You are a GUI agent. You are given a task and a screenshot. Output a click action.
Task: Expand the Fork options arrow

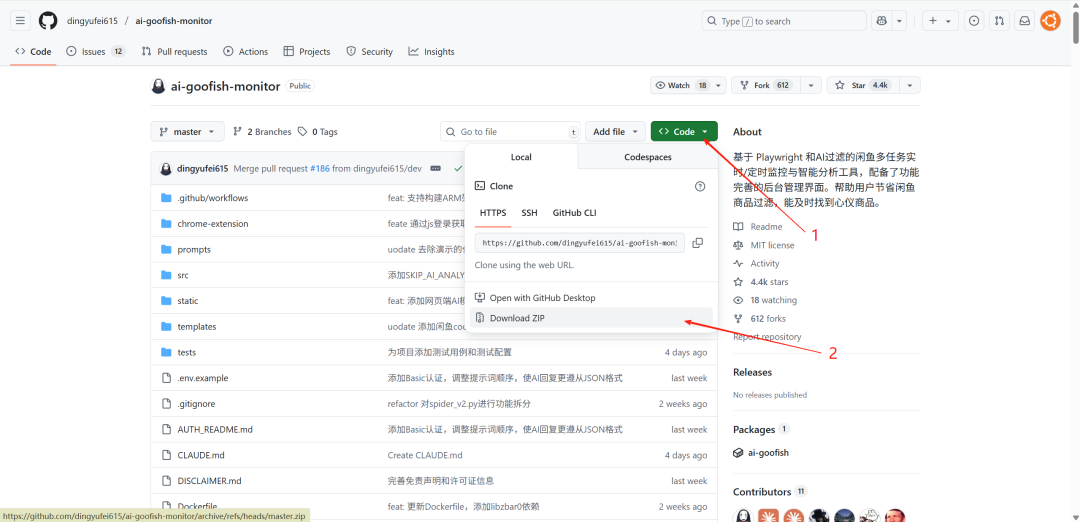(x=812, y=85)
